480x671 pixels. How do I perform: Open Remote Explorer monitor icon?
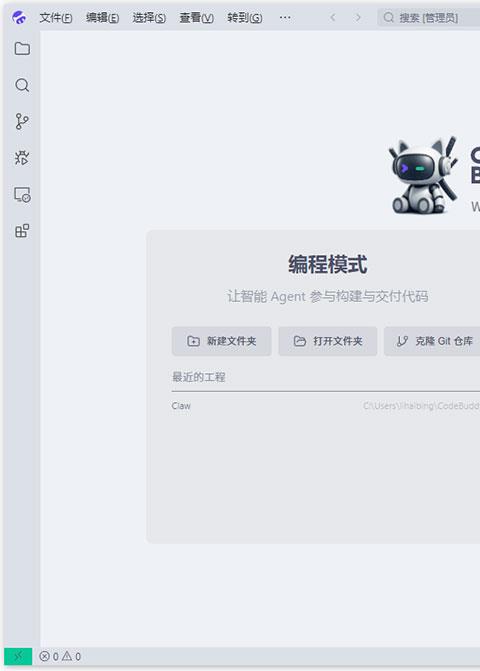click(x=22, y=195)
